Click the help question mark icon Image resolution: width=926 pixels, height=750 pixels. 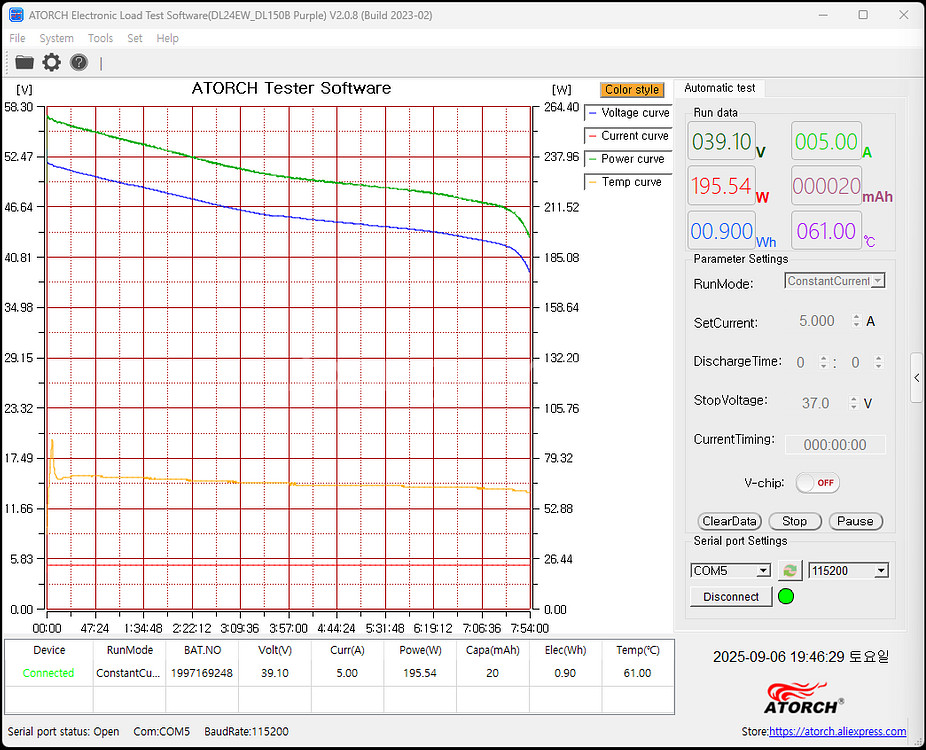(79, 62)
